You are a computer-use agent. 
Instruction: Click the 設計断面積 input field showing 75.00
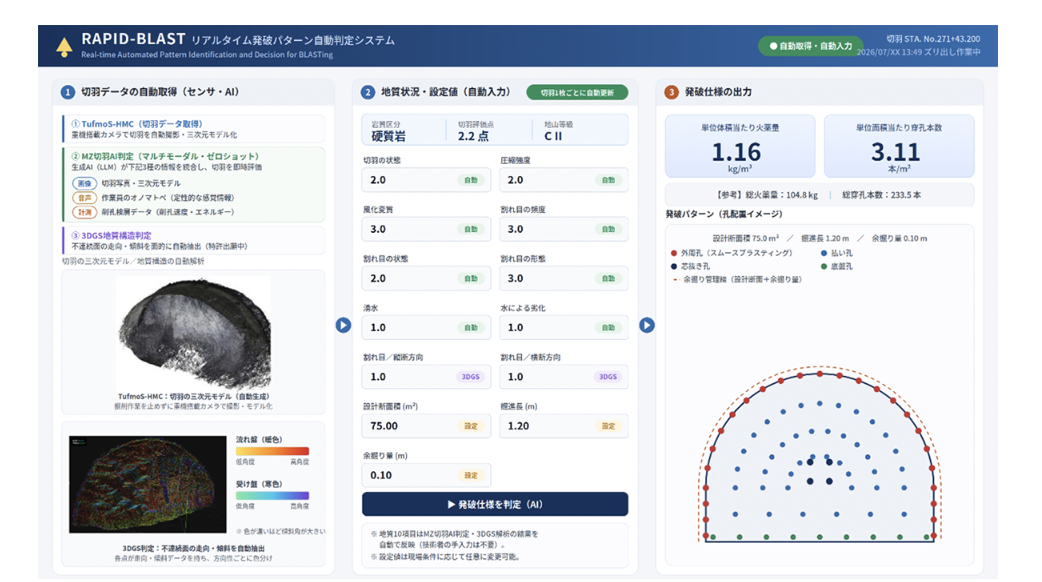tap(426, 426)
